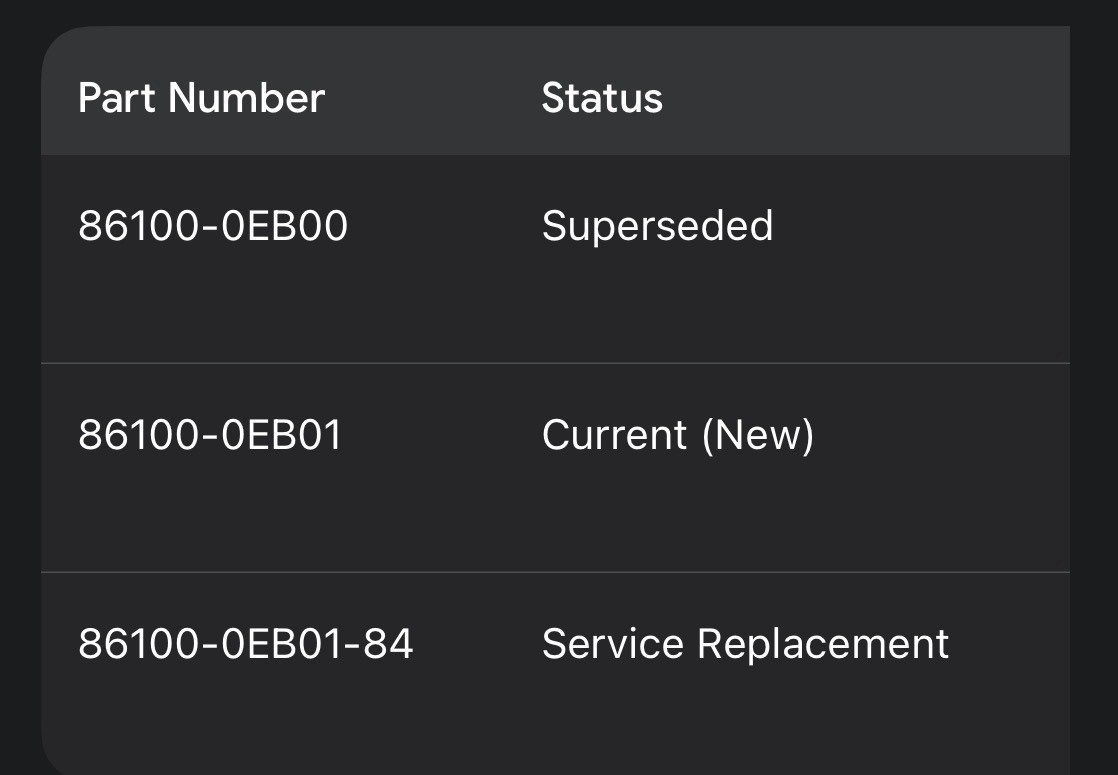Click the divider line above the Service Replacement row
Screen dimensions: 1118x775
pos(555,572)
